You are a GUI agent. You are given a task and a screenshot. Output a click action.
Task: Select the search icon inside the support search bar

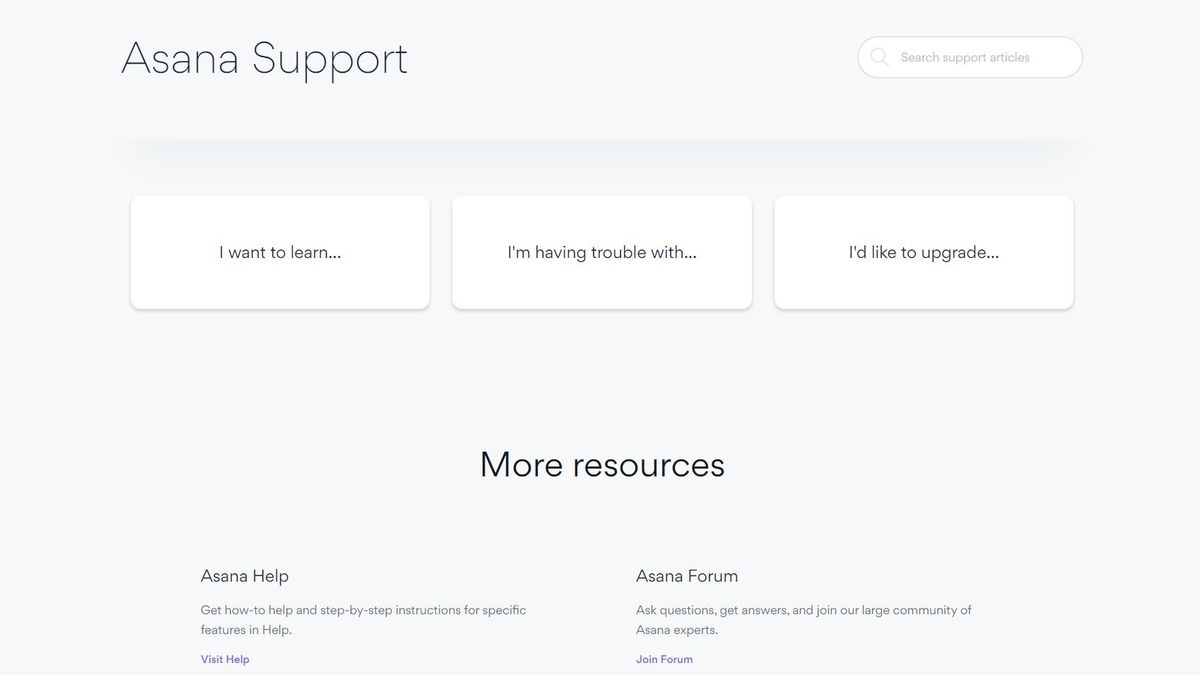pyautogui.click(x=879, y=57)
